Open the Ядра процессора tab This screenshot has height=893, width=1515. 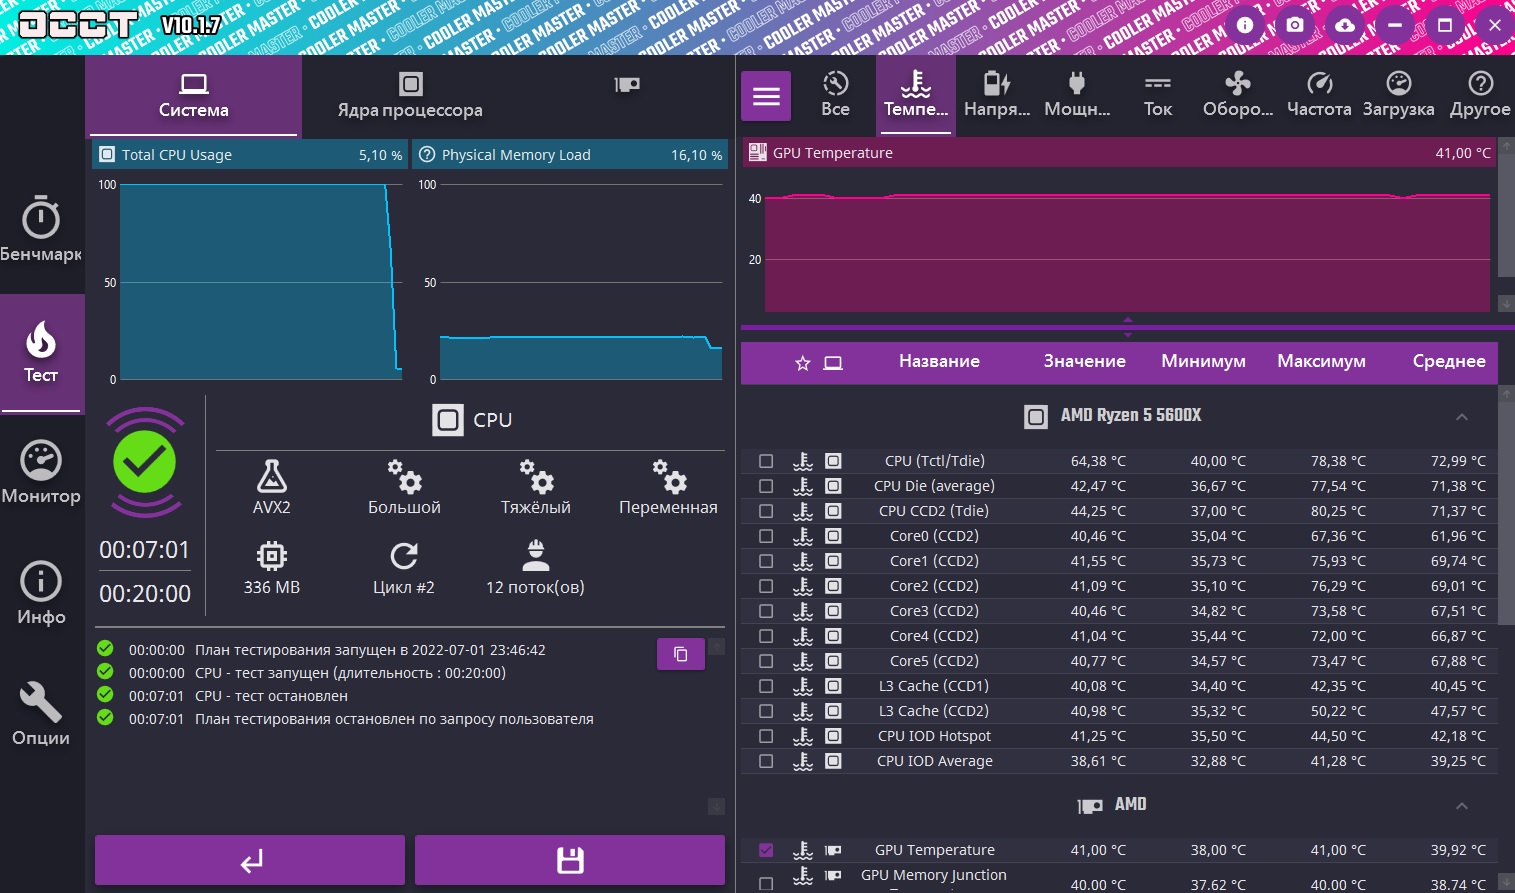410,96
